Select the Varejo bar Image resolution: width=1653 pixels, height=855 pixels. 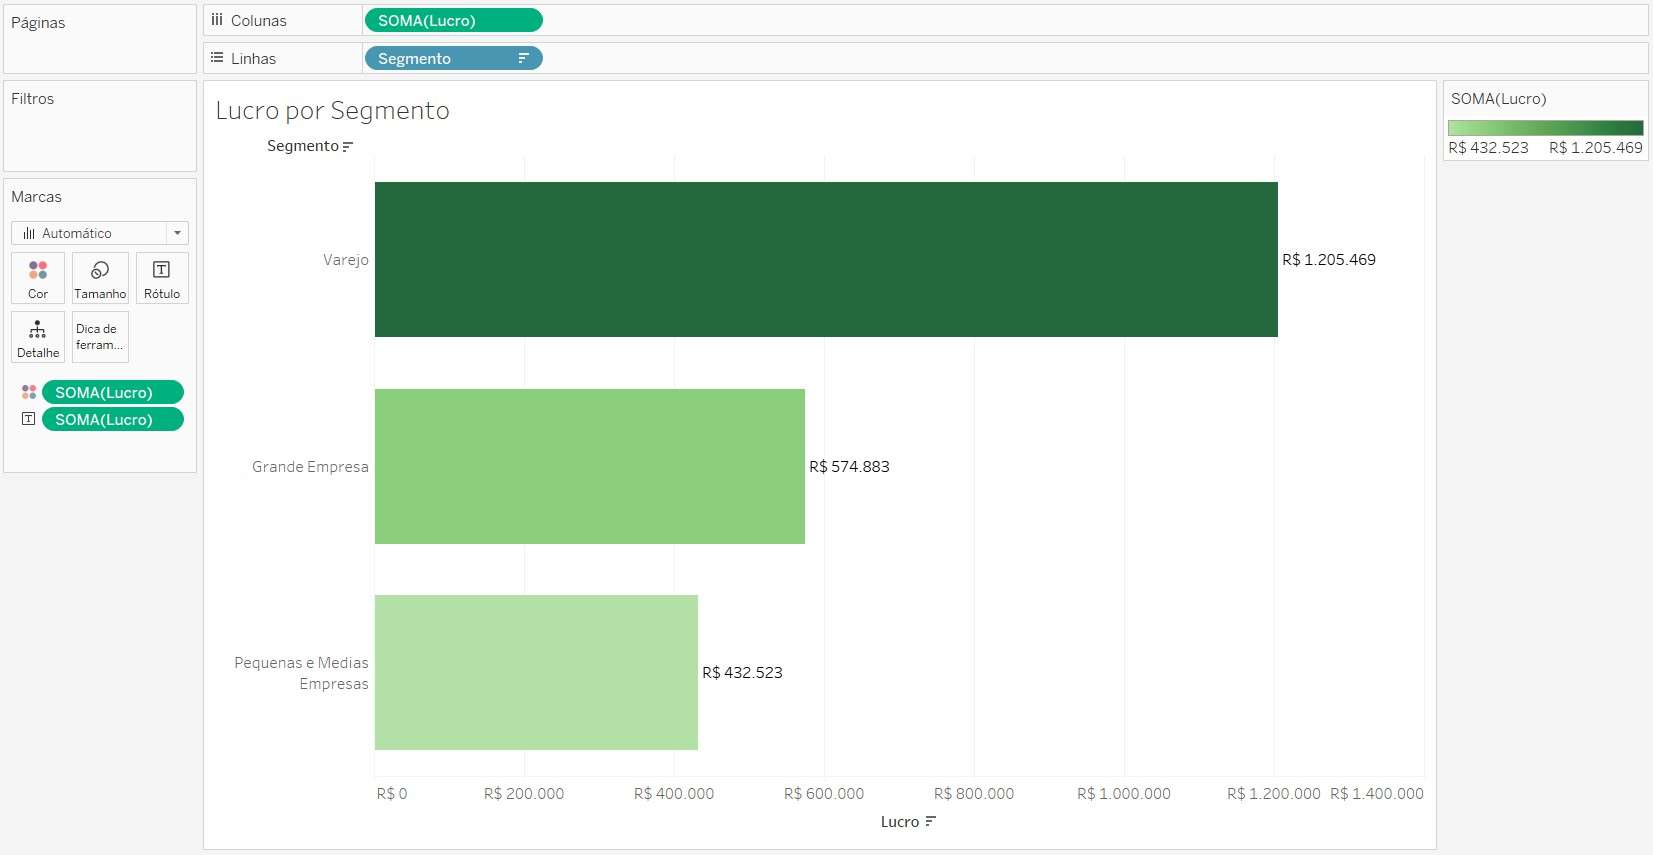point(826,259)
